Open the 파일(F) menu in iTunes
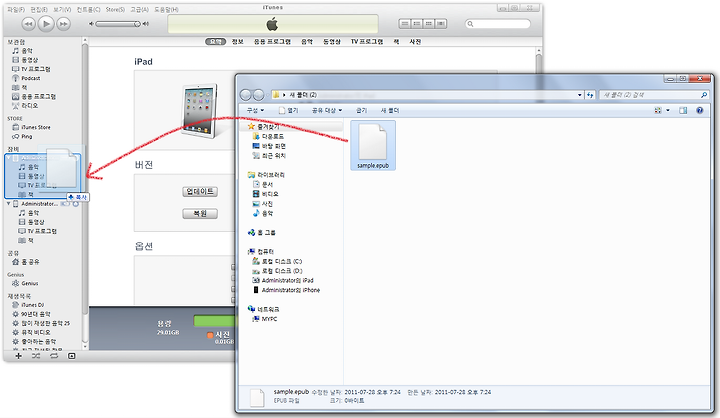This screenshot has height=418, width=720. coord(16,9)
